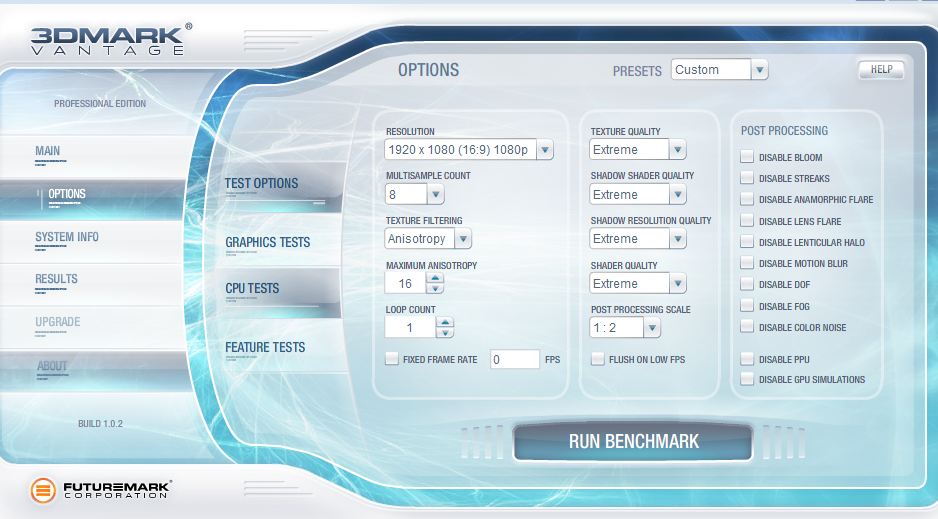Image resolution: width=938 pixels, height=519 pixels.
Task: Check the Disable Lenticular Halo box
Action: (x=747, y=242)
